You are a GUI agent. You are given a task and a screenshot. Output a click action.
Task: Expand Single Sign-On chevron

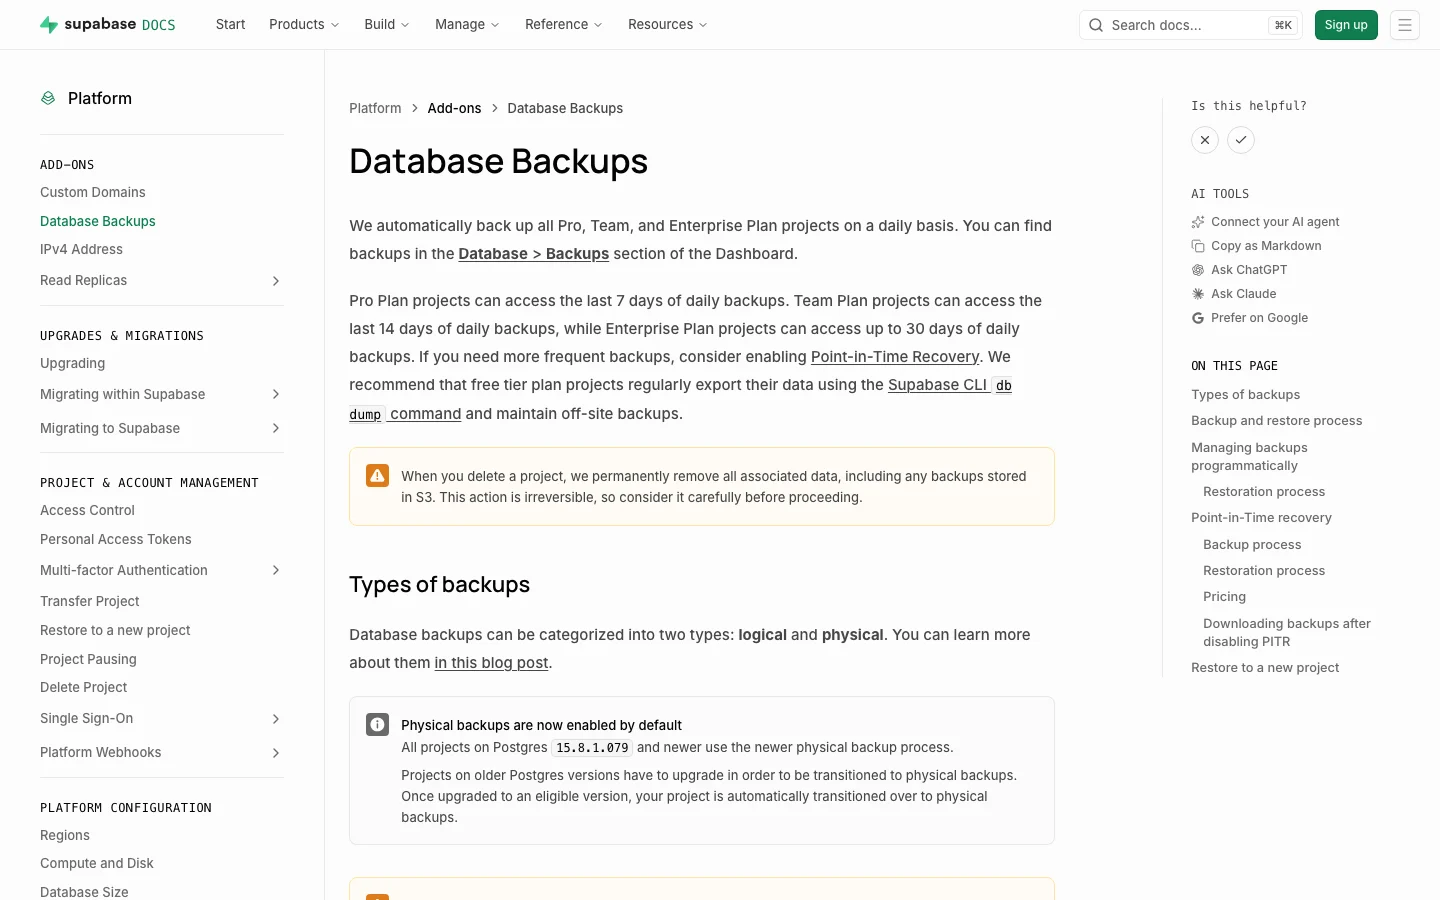coord(276,719)
